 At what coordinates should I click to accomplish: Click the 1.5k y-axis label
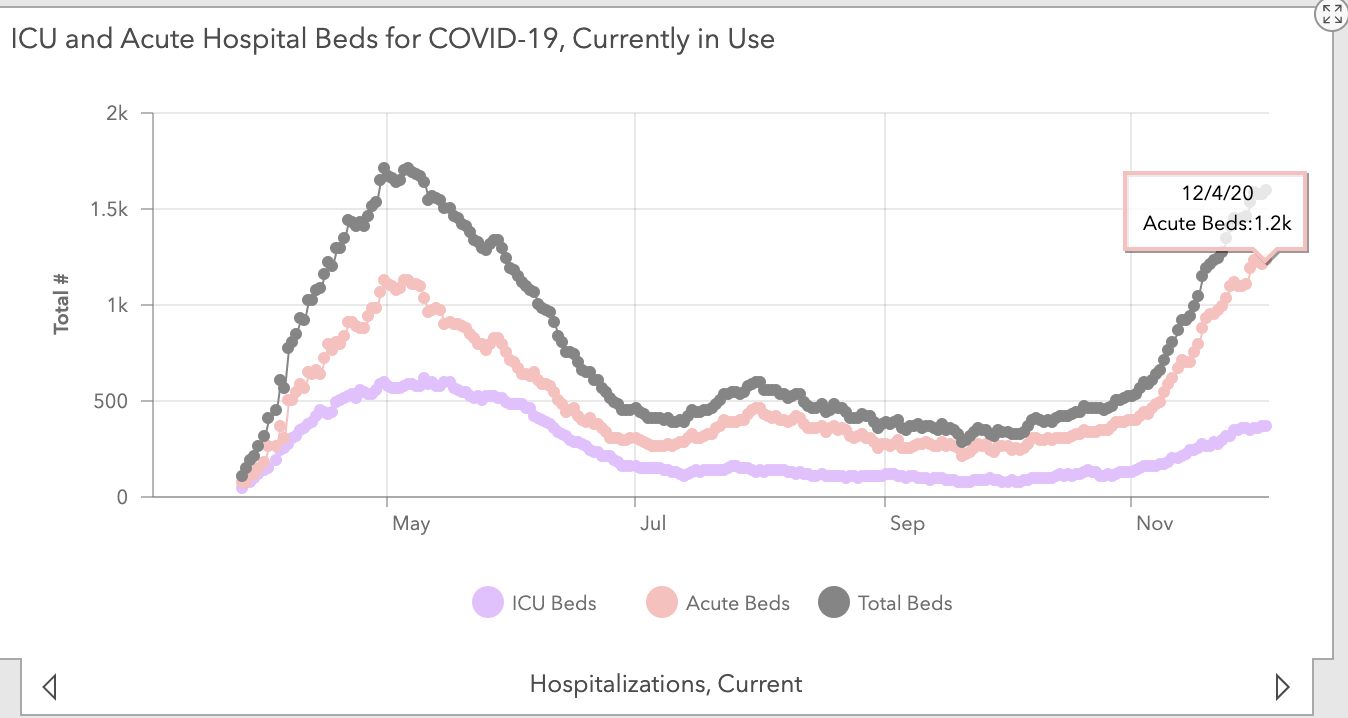[108, 209]
